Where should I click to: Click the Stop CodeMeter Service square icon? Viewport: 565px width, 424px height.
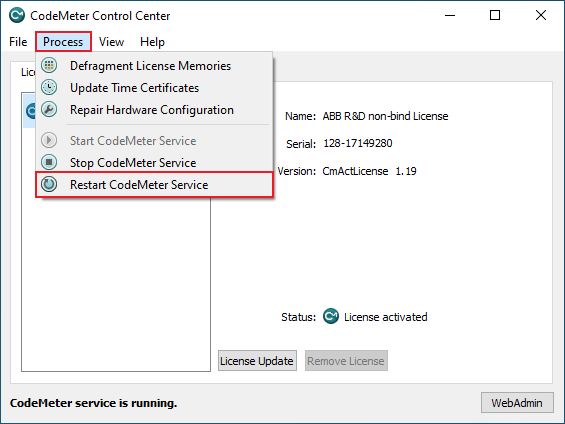[49, 162]
